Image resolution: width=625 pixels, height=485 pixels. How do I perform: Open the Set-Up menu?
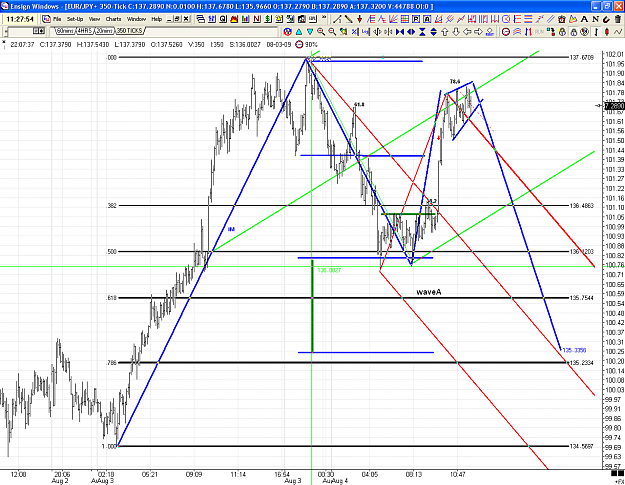click(75, 19)
